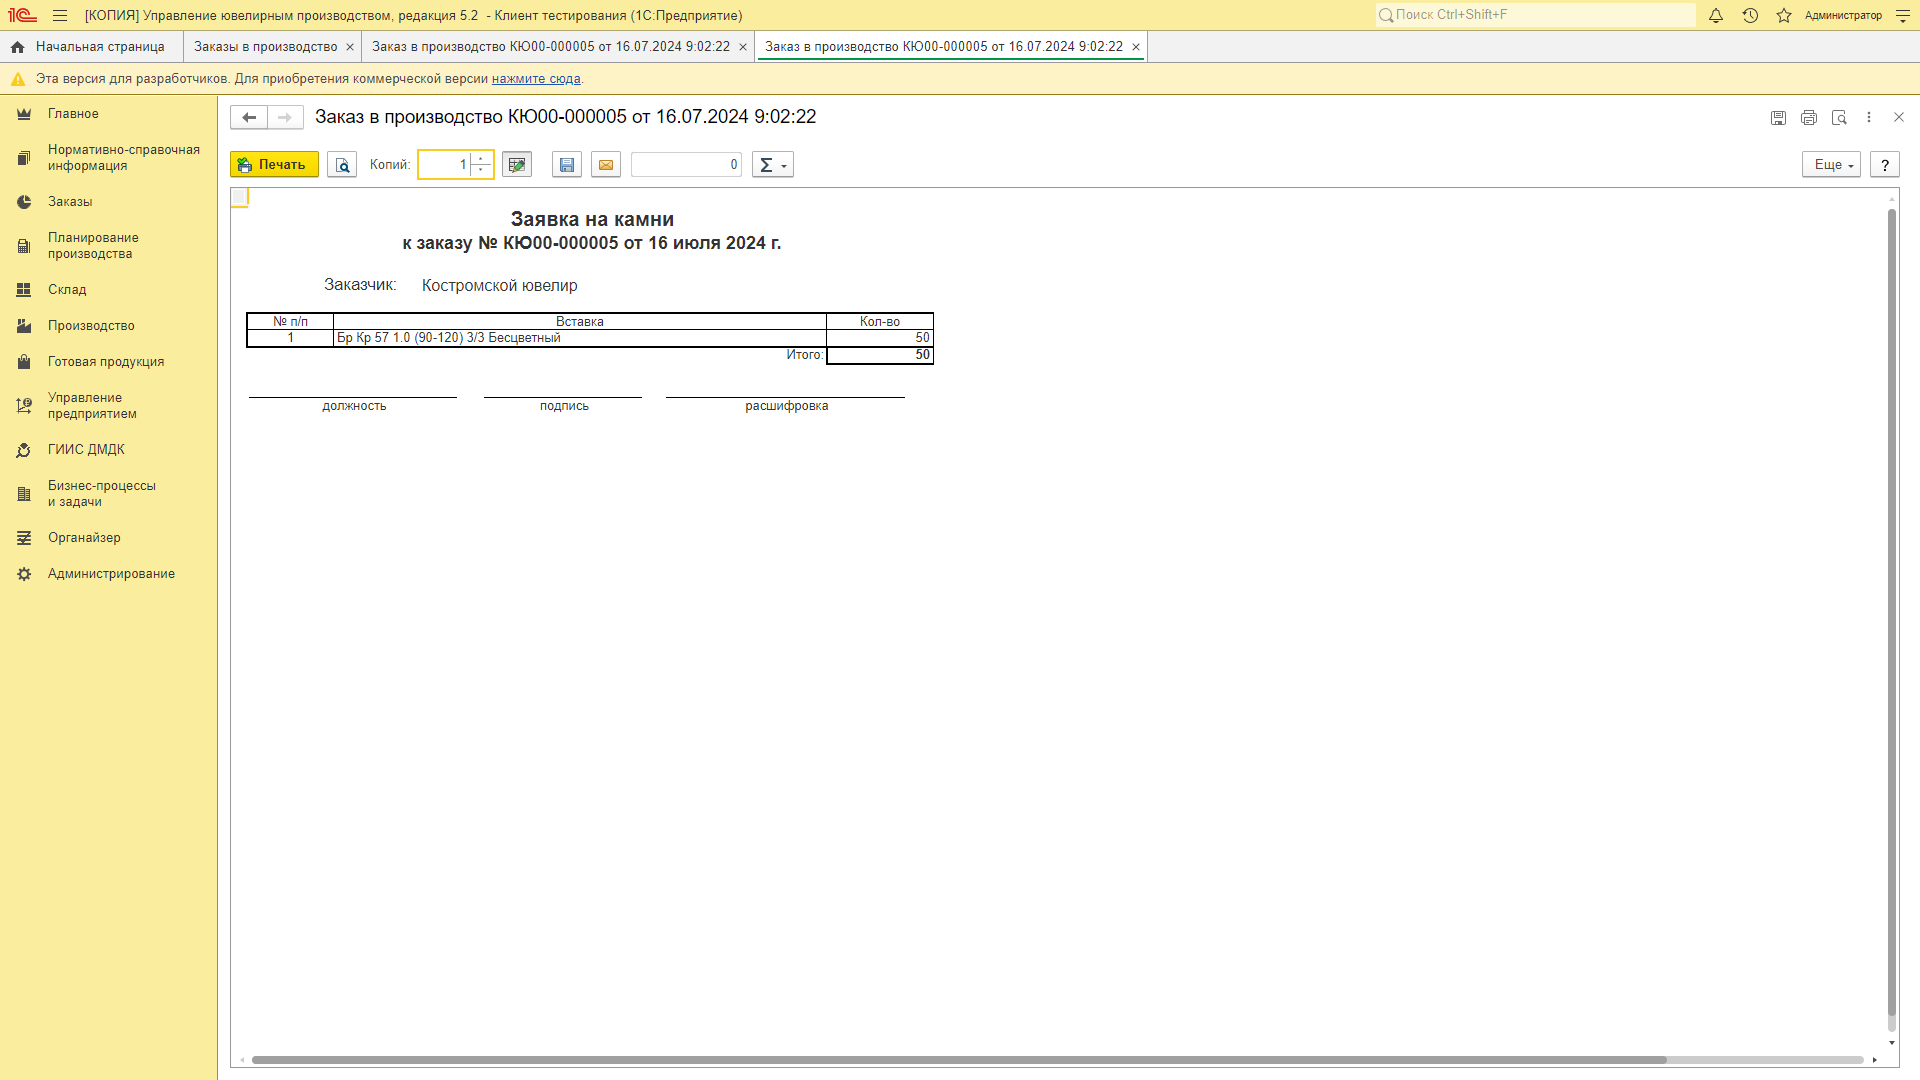Open the Главное section

[x=108, y=114]
